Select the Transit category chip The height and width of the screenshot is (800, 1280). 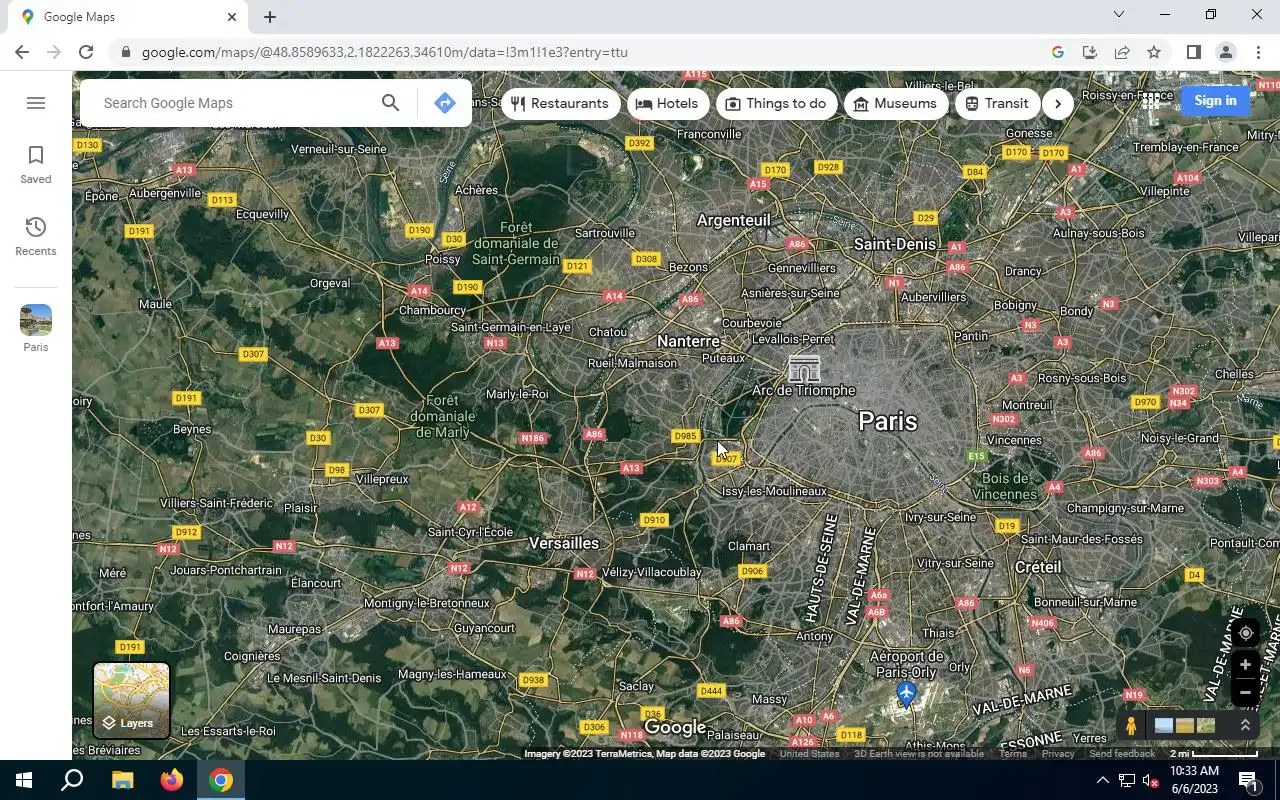[x=997, y=103]
